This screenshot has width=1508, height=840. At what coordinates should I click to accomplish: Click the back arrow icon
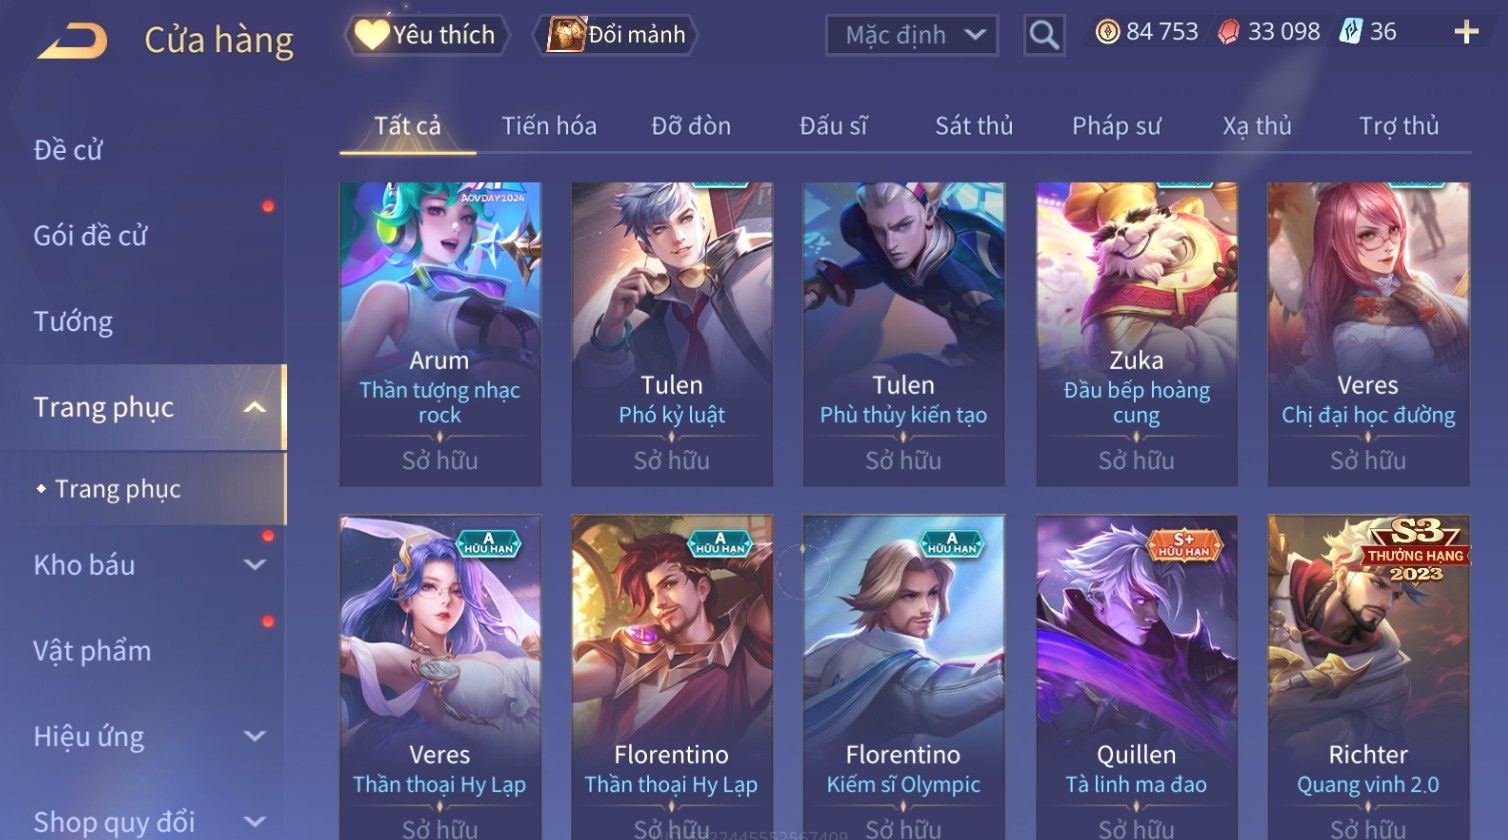[72, 40]
